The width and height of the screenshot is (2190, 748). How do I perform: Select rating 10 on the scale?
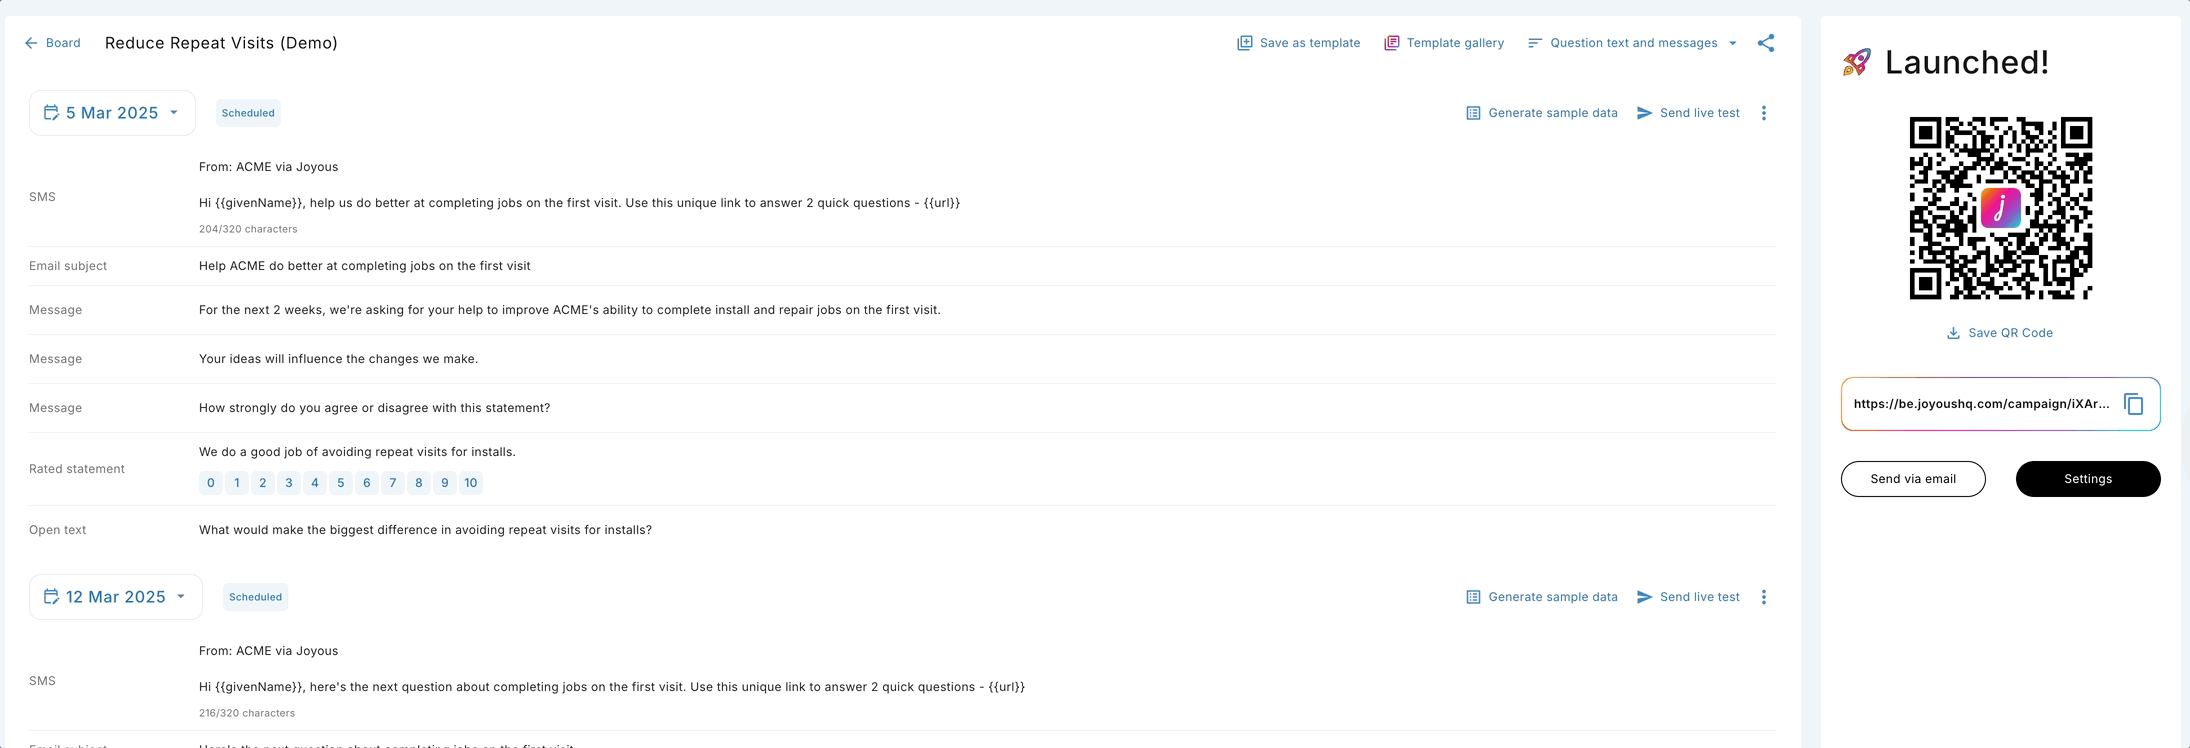point(470,483)
